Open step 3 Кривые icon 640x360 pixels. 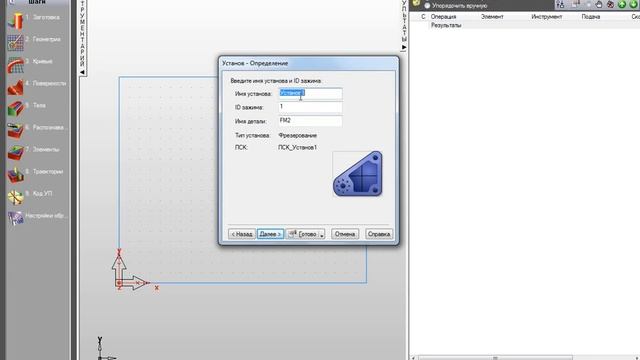coord(16,64)
